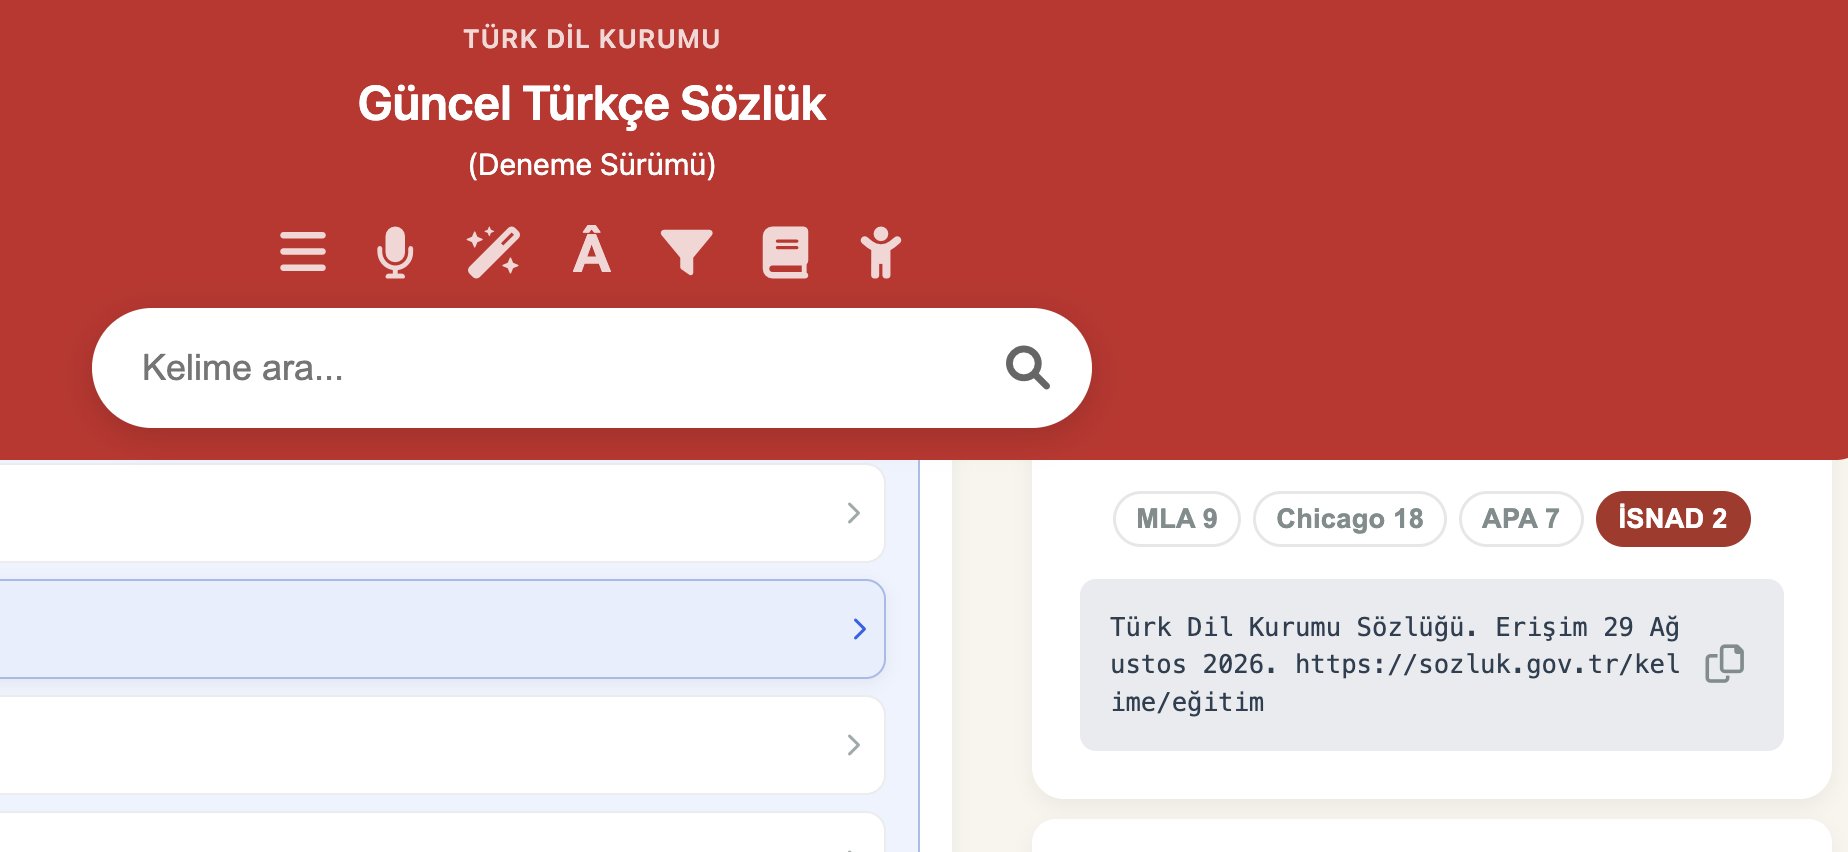Open the accessibility person icon
The height and width of the screenshot is (852, 1848).
(881, 252)
